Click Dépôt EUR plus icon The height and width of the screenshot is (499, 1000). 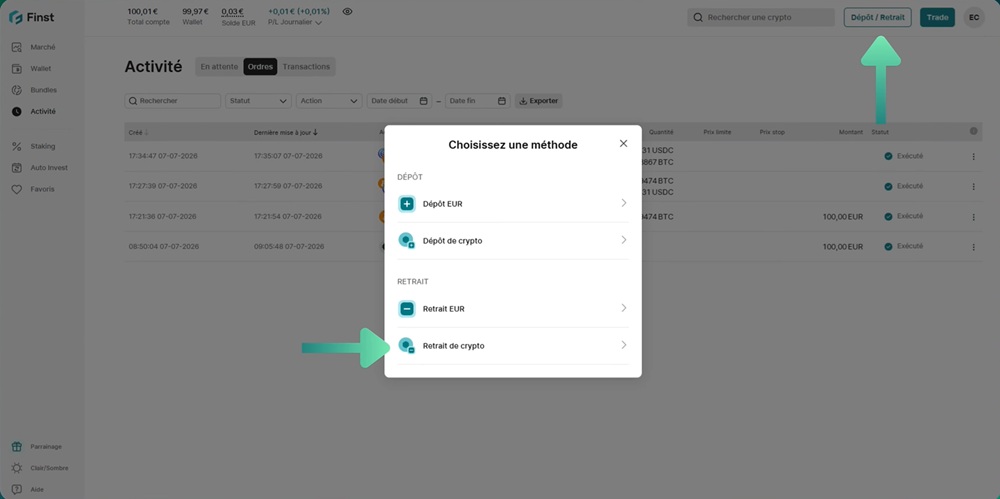(x=406, y=204)
